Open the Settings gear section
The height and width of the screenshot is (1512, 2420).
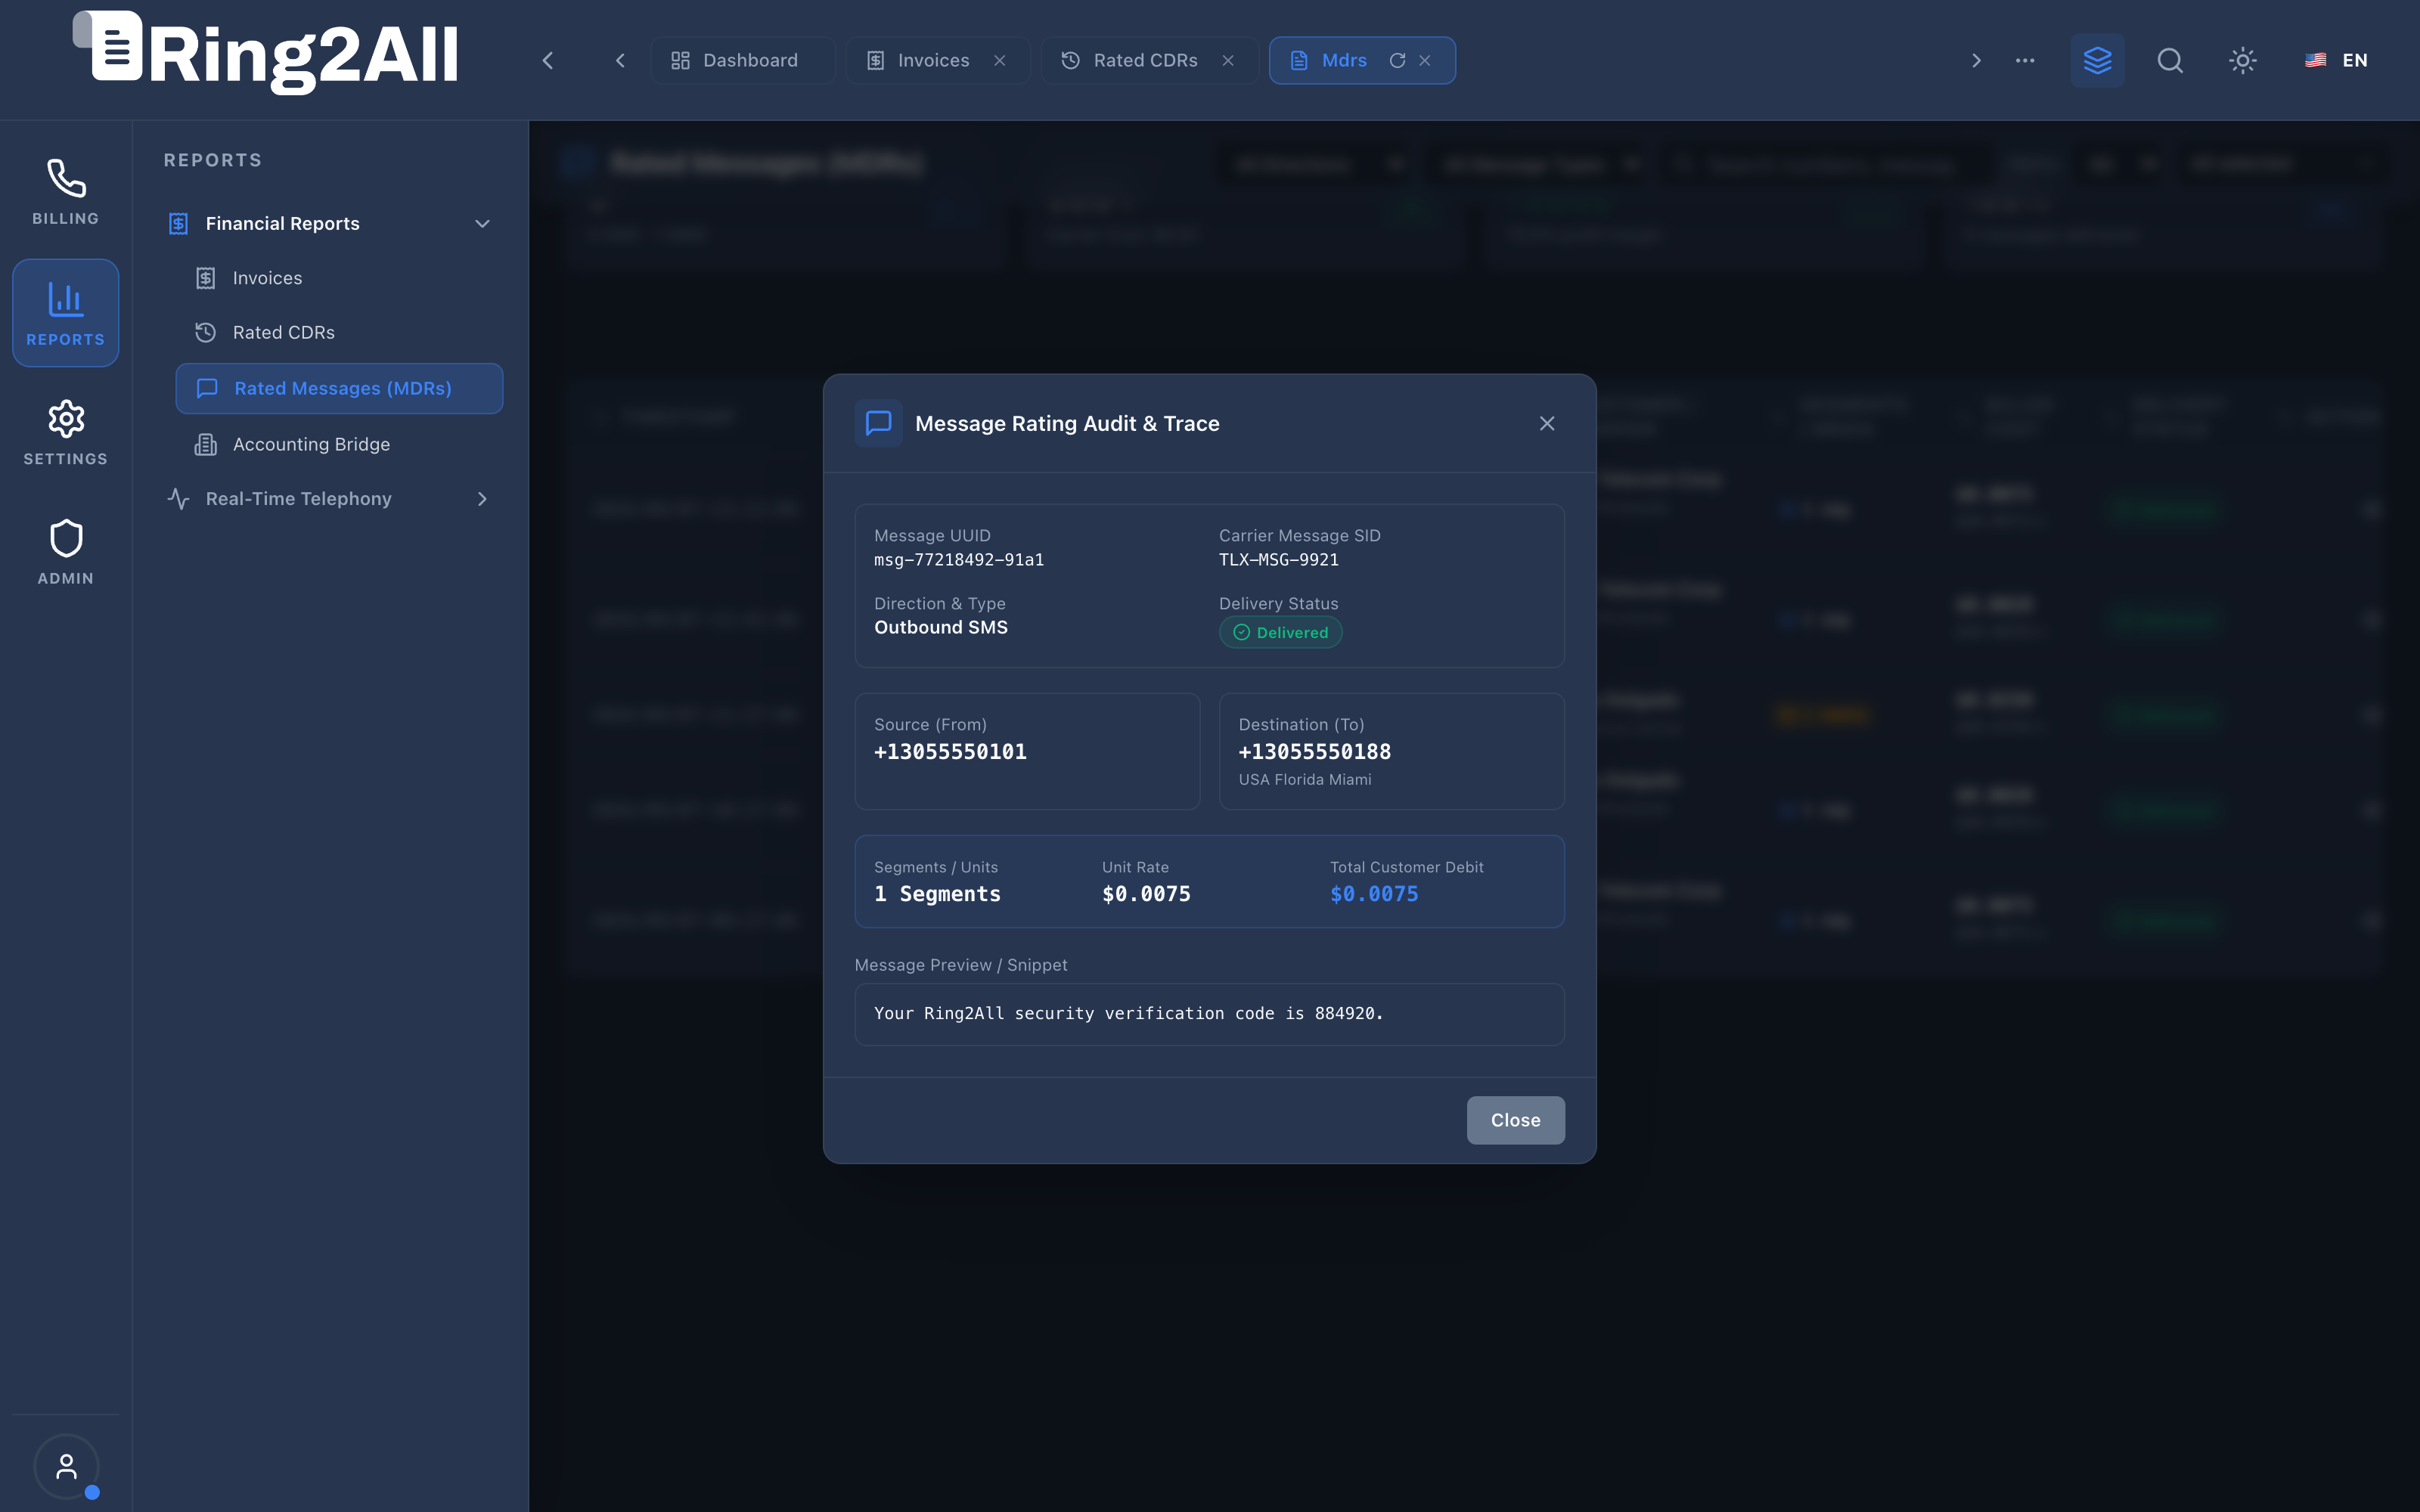click(65, 433)
